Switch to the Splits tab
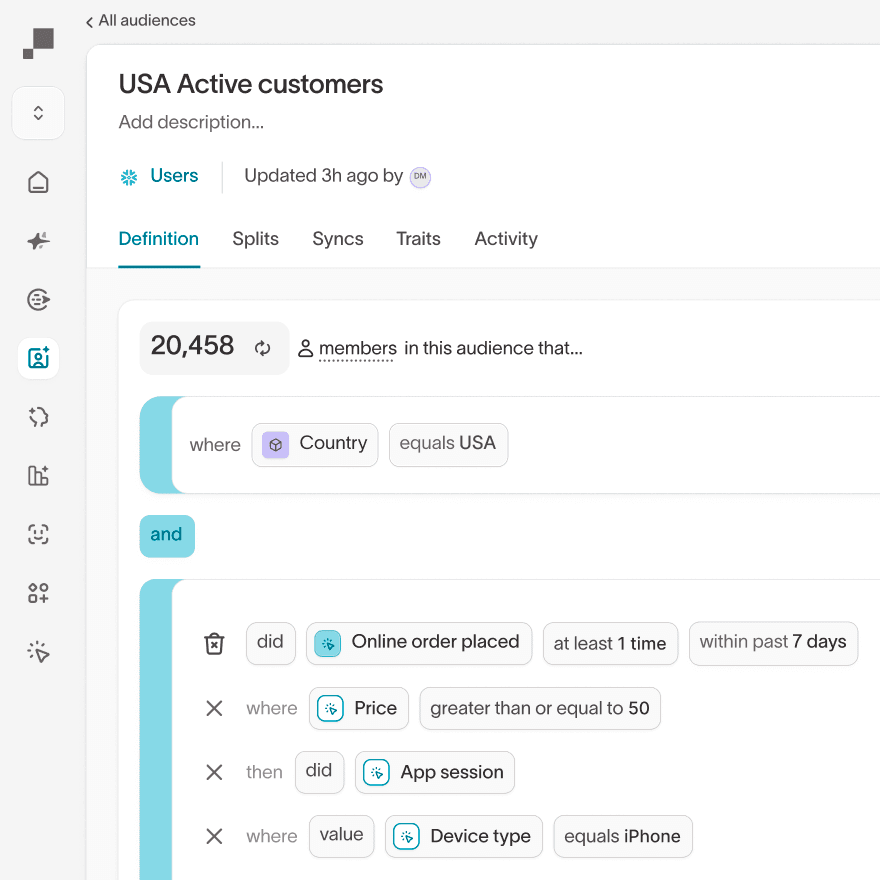This screenshot has height=880, width=880. 255,239
